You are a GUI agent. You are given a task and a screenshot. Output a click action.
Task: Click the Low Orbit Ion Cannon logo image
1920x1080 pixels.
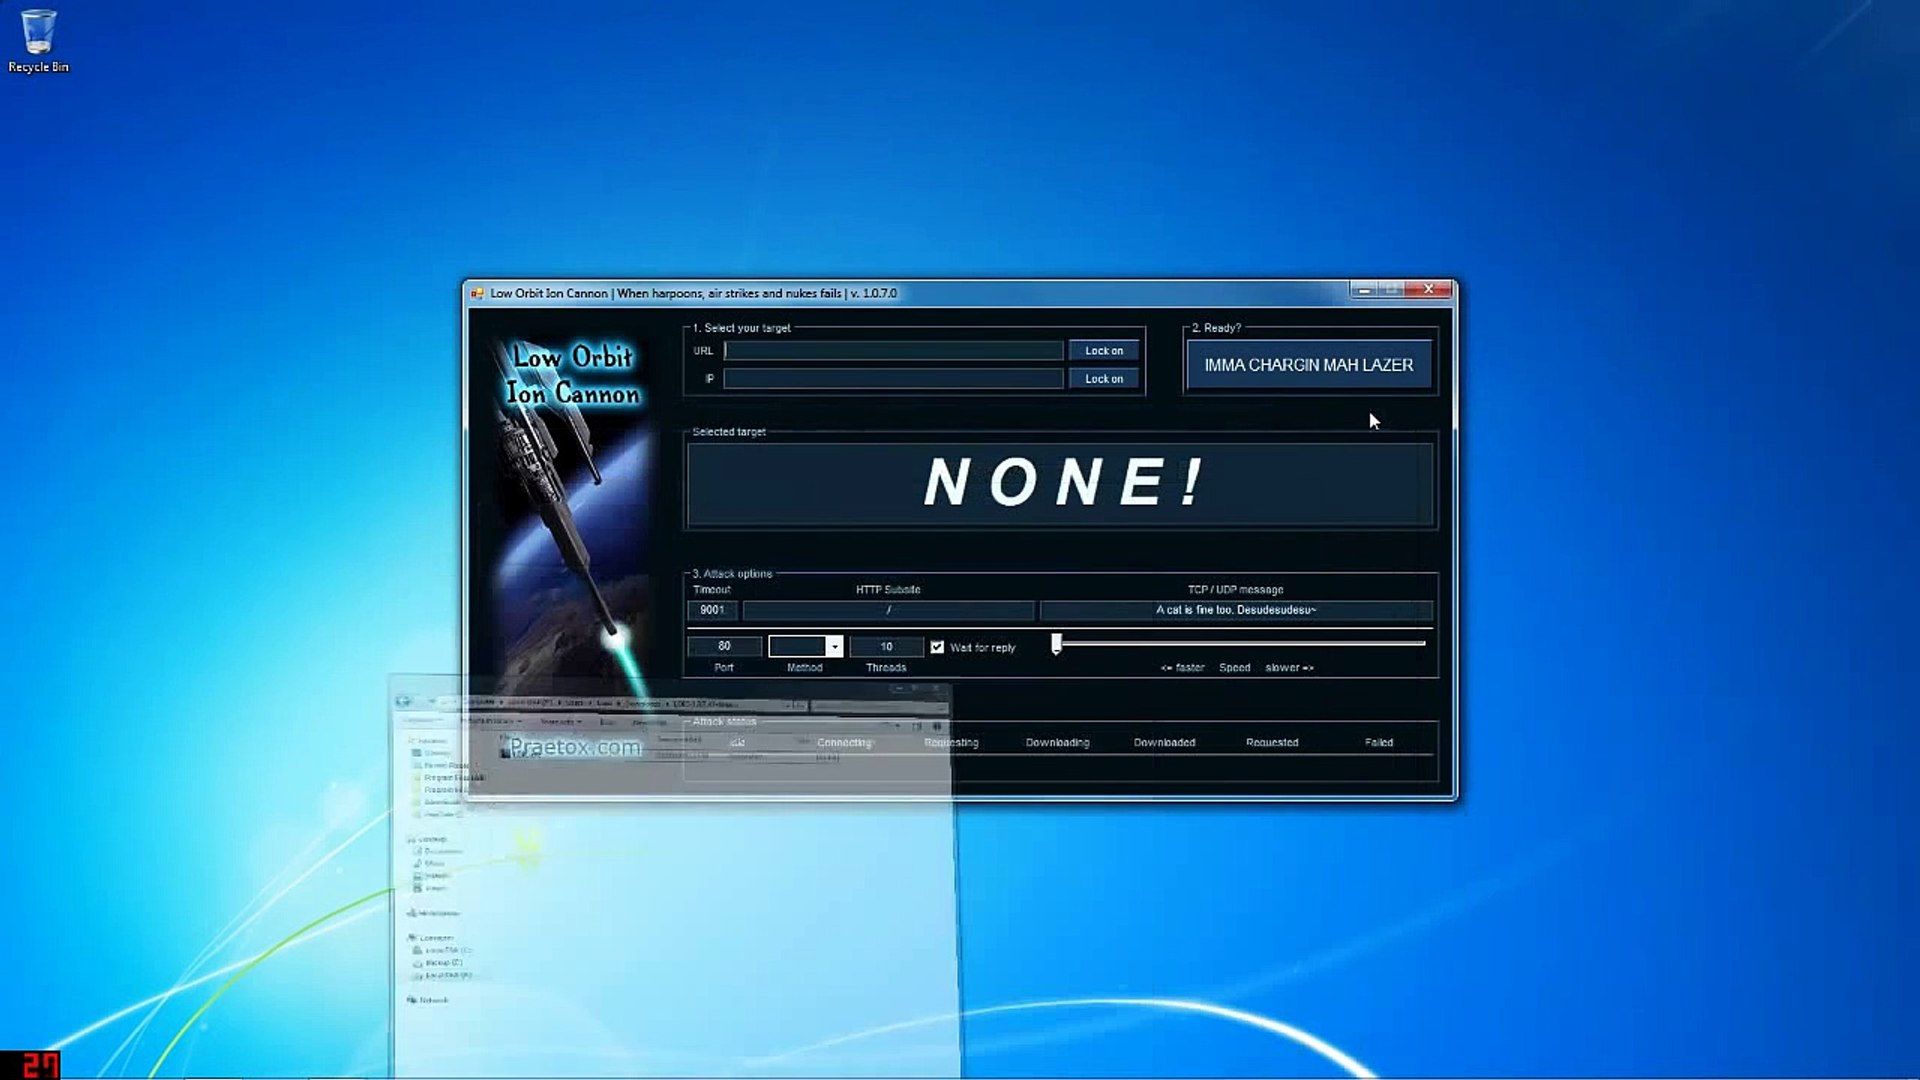[572, 376]
